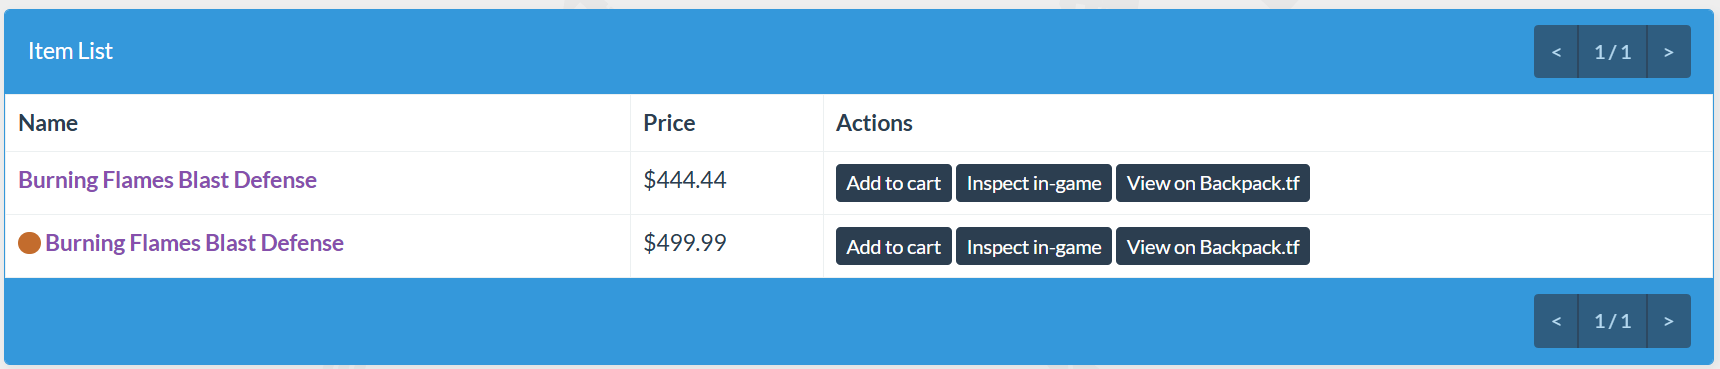
Task: Click the Item List panel title
Action: tap(70, 51)
